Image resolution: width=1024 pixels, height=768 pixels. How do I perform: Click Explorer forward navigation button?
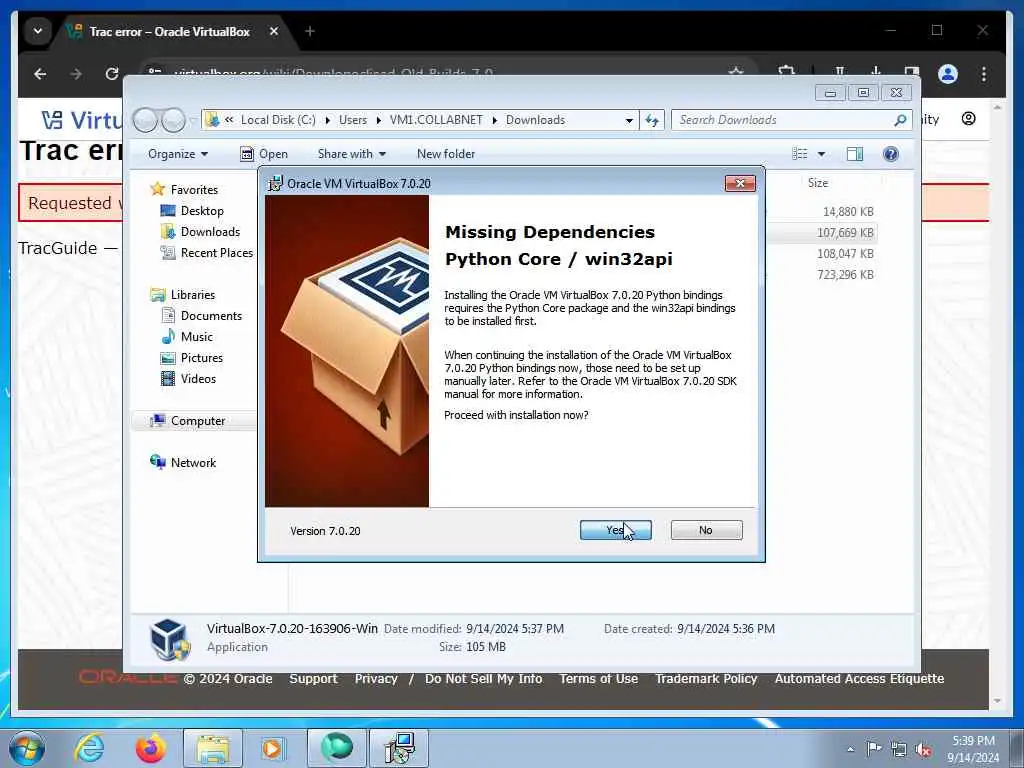173,120
